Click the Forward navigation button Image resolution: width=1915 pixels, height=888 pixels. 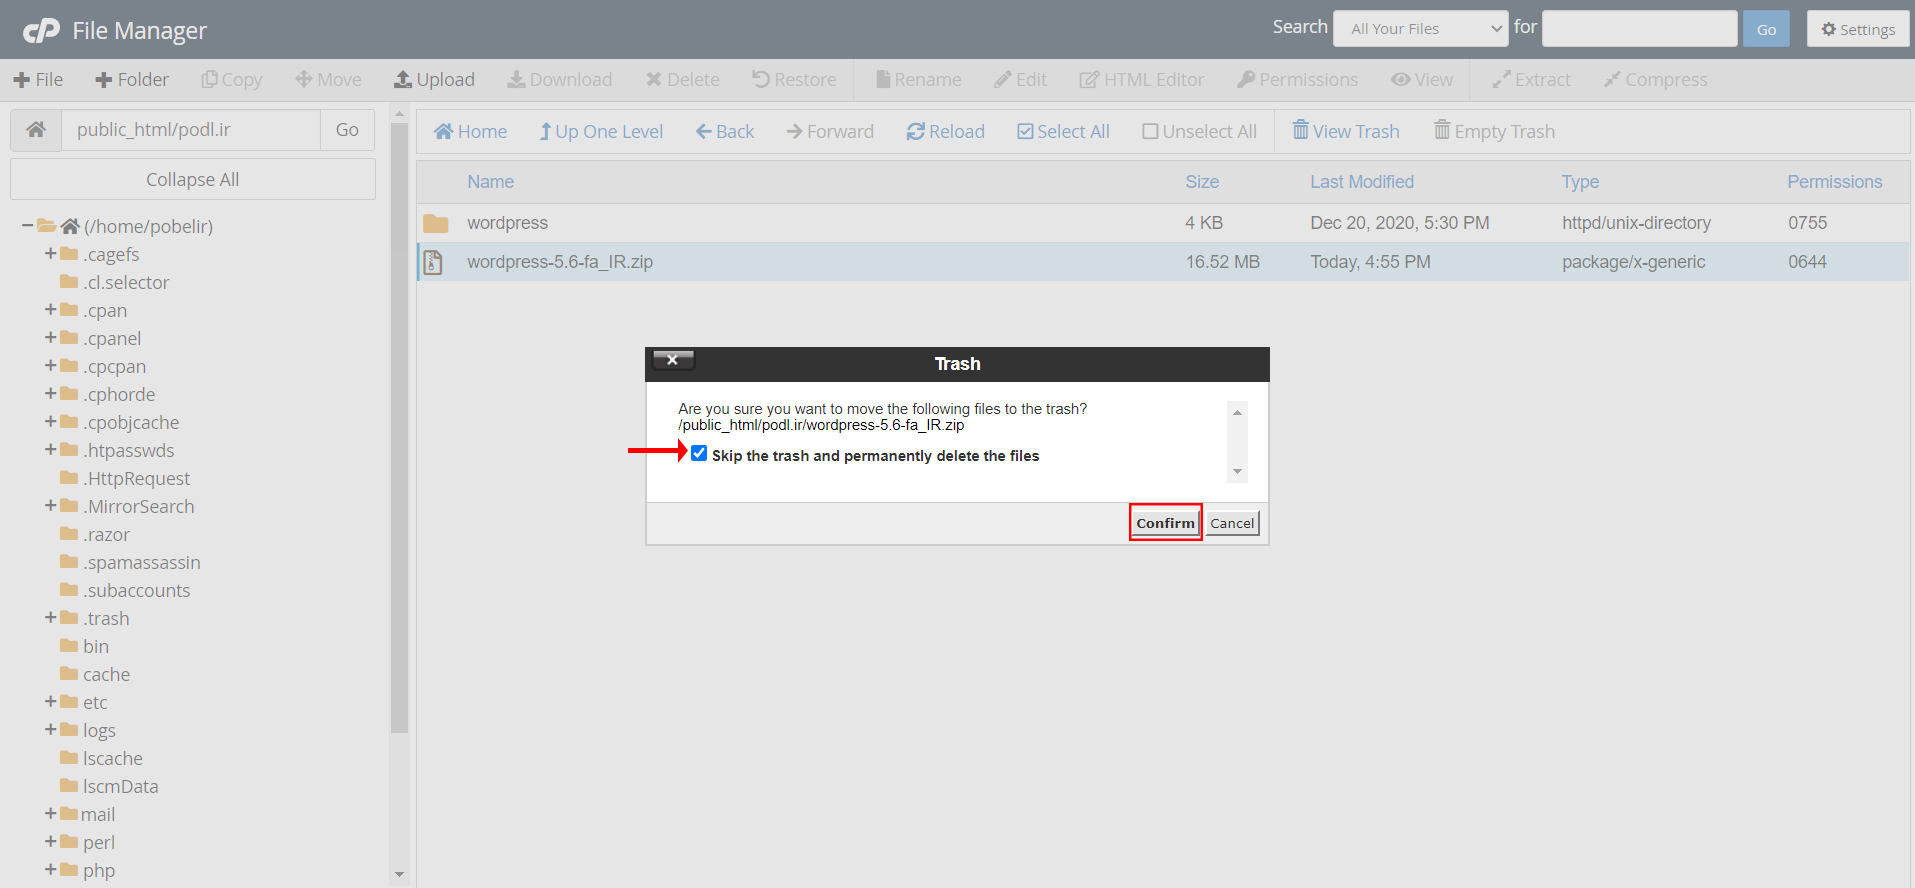(x=830, y=132)
